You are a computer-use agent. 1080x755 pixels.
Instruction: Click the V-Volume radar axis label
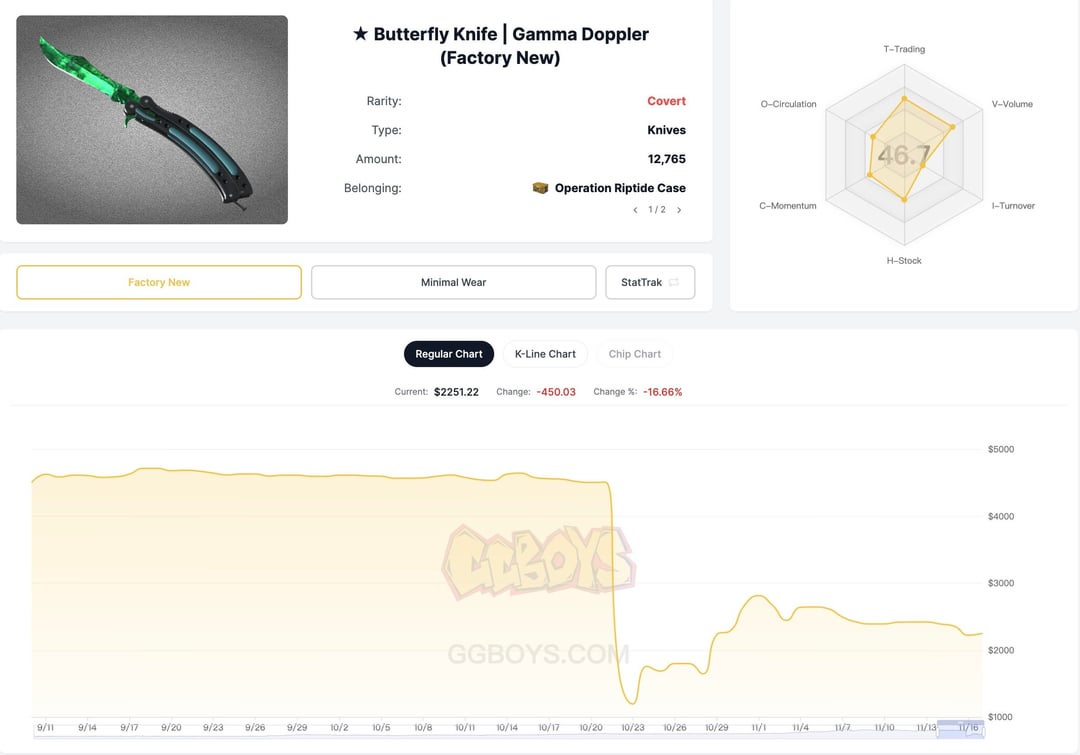tap(1012, 104)
